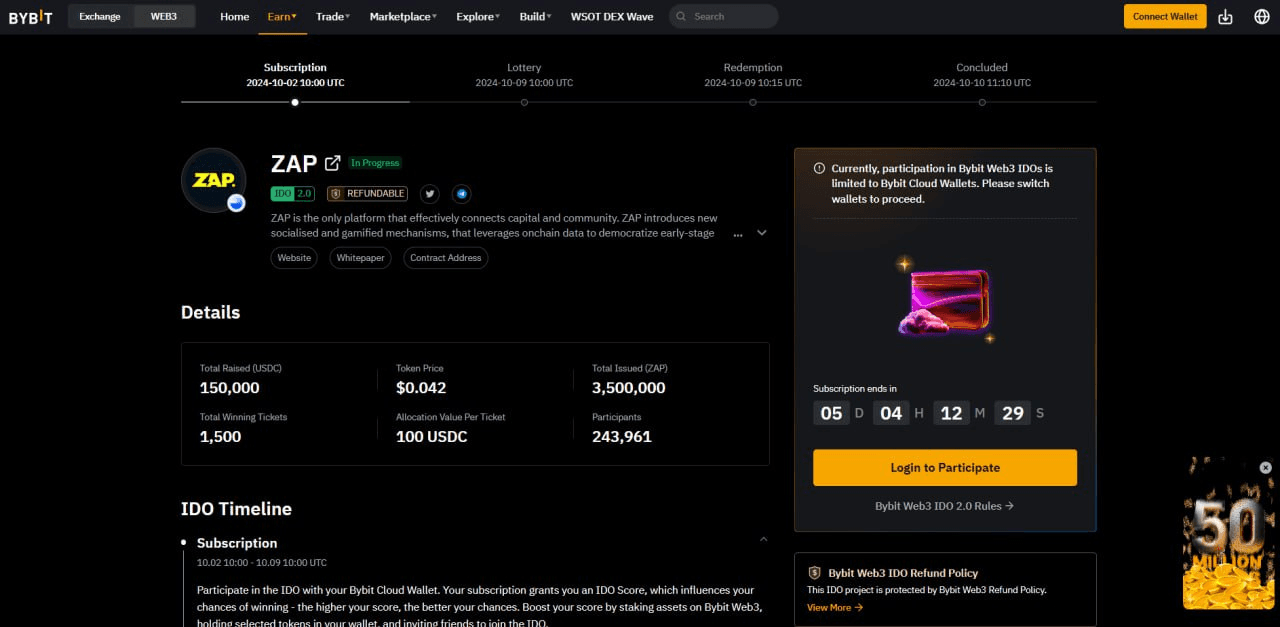
Task: Click the Login to Participate button
Action: tap(944, 468)
